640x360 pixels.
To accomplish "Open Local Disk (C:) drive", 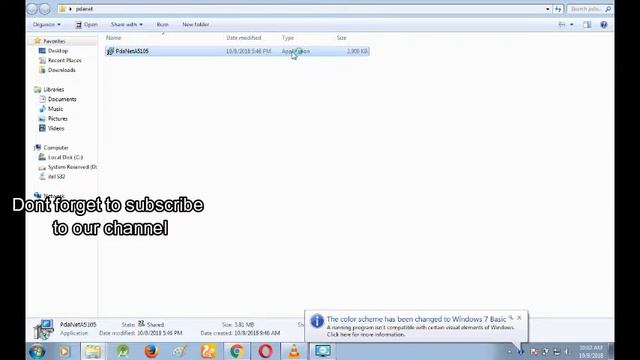I will pyautogui.click(x=65, y=157).
